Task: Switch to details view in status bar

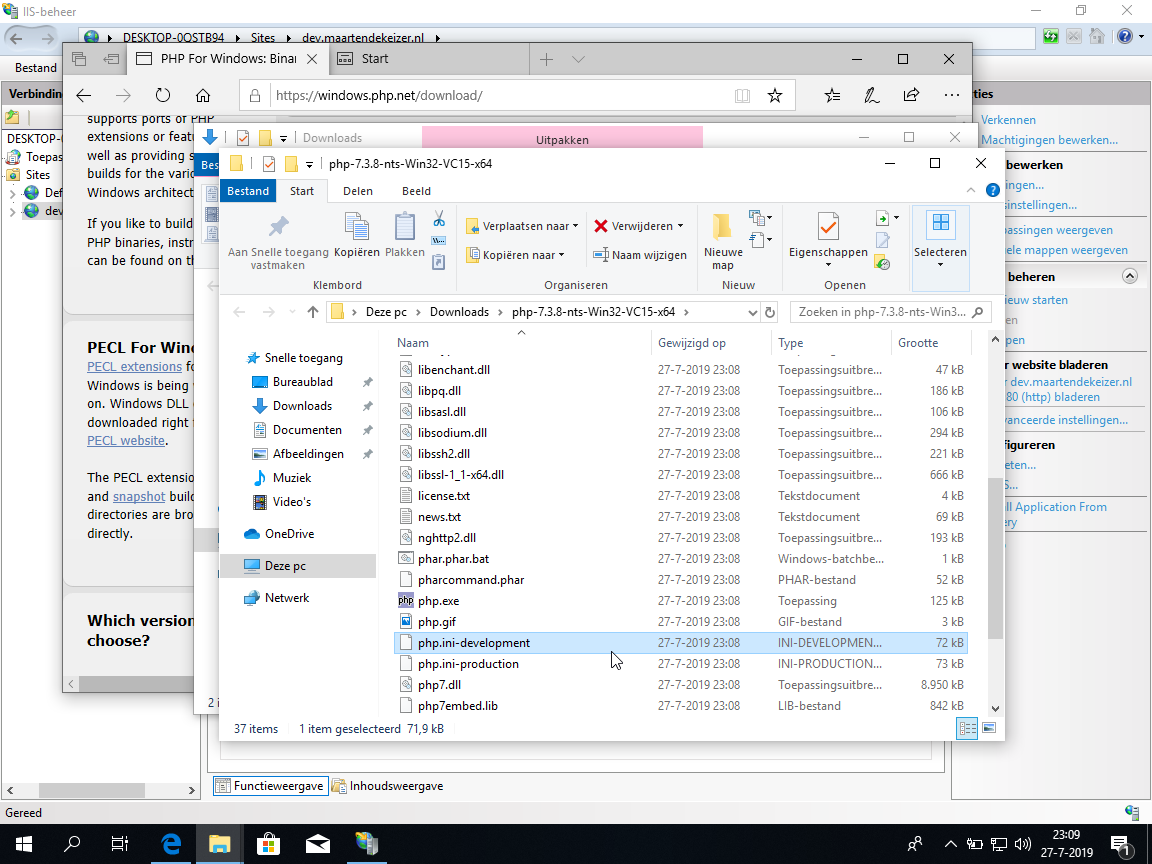Action: coord(967,729)
